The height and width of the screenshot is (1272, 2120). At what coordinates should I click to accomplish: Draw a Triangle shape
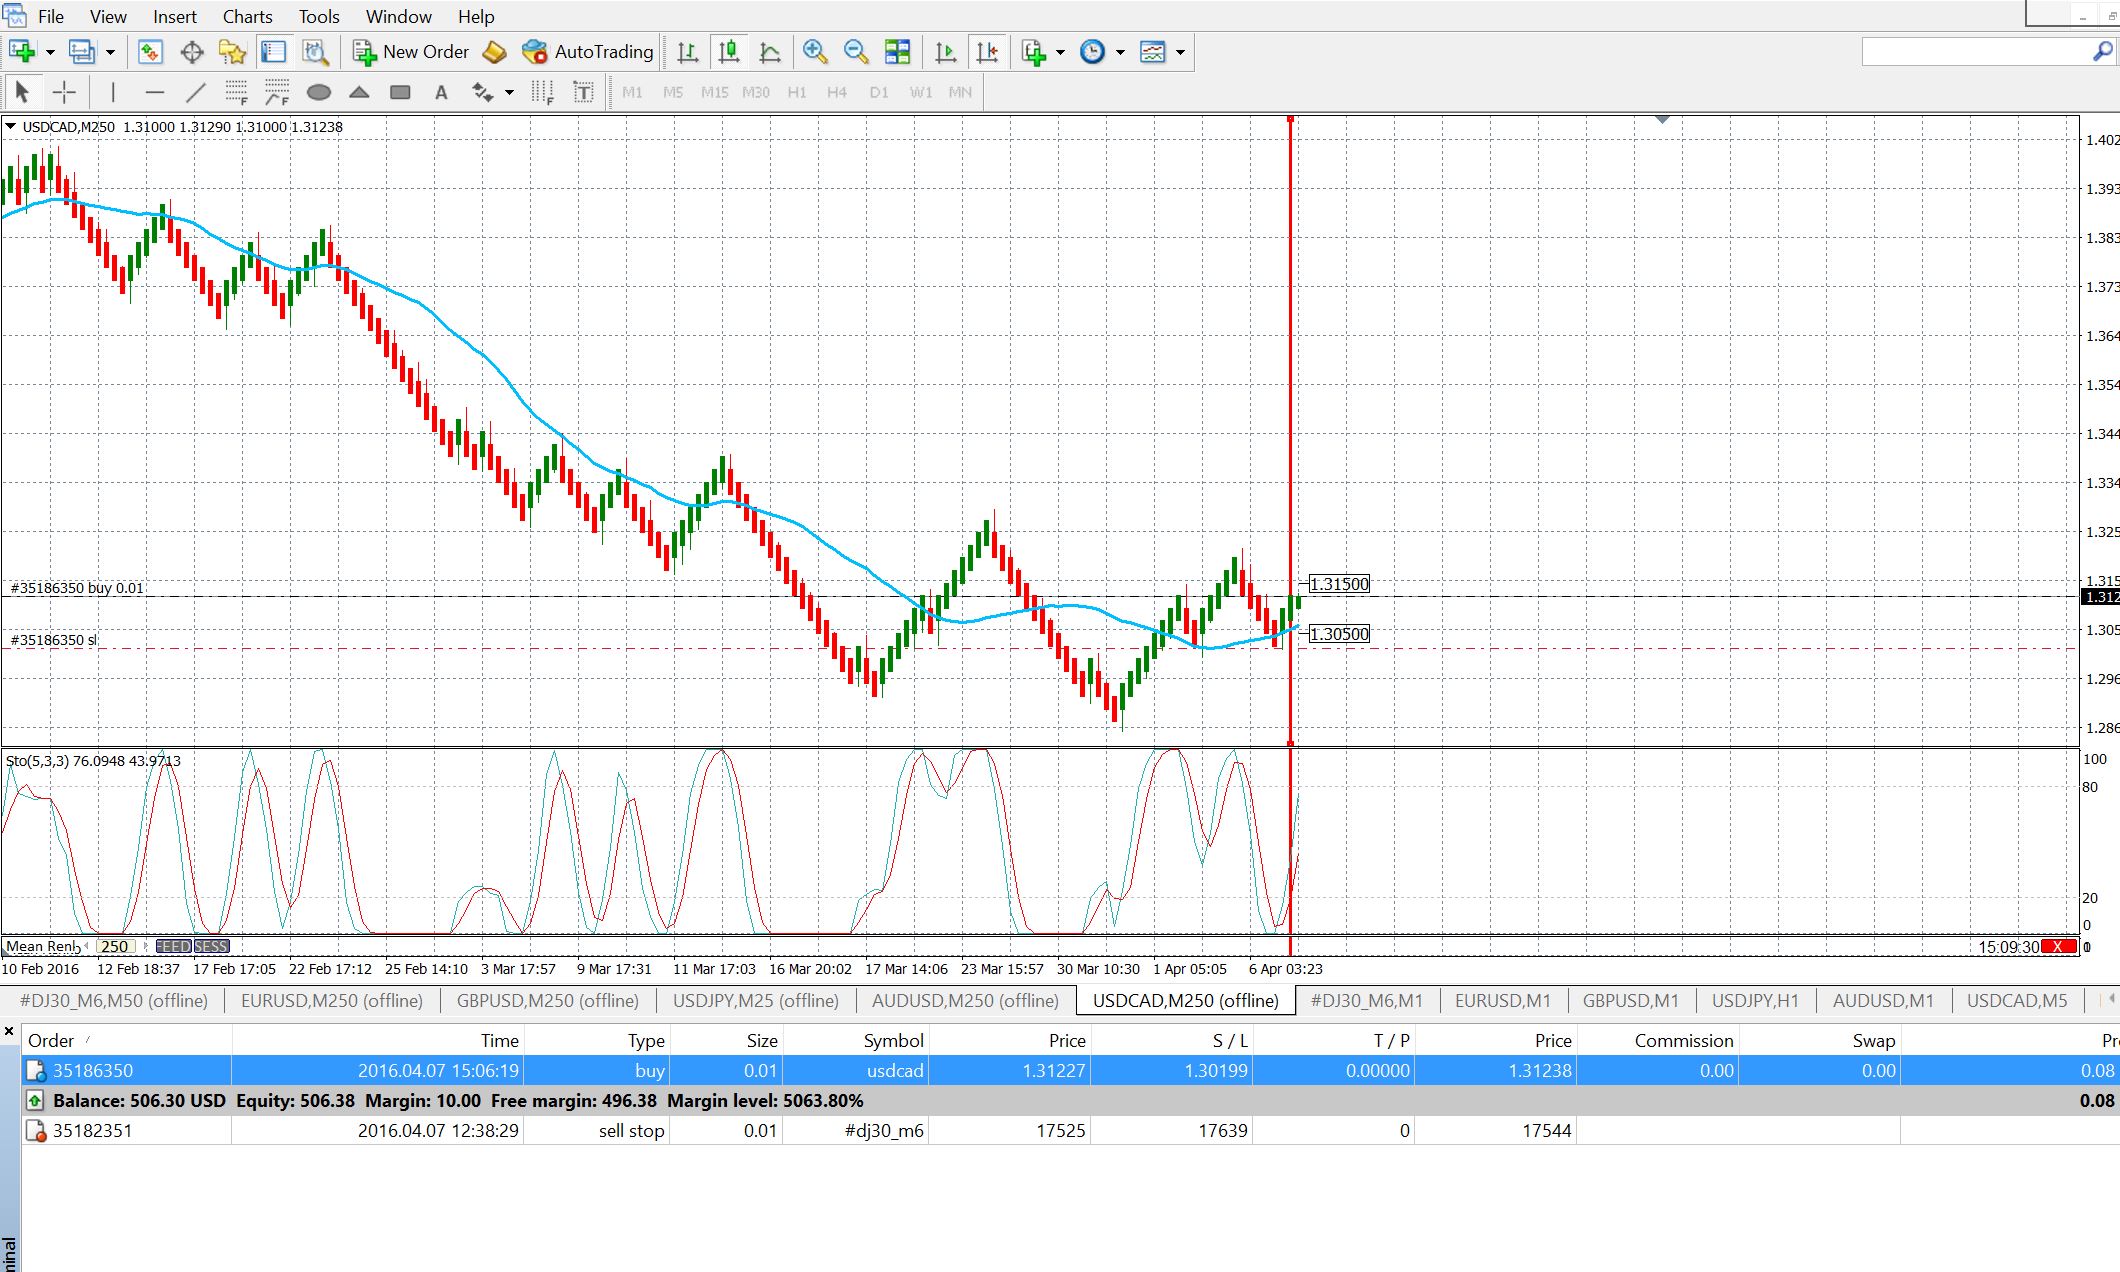tap(359, 93)
